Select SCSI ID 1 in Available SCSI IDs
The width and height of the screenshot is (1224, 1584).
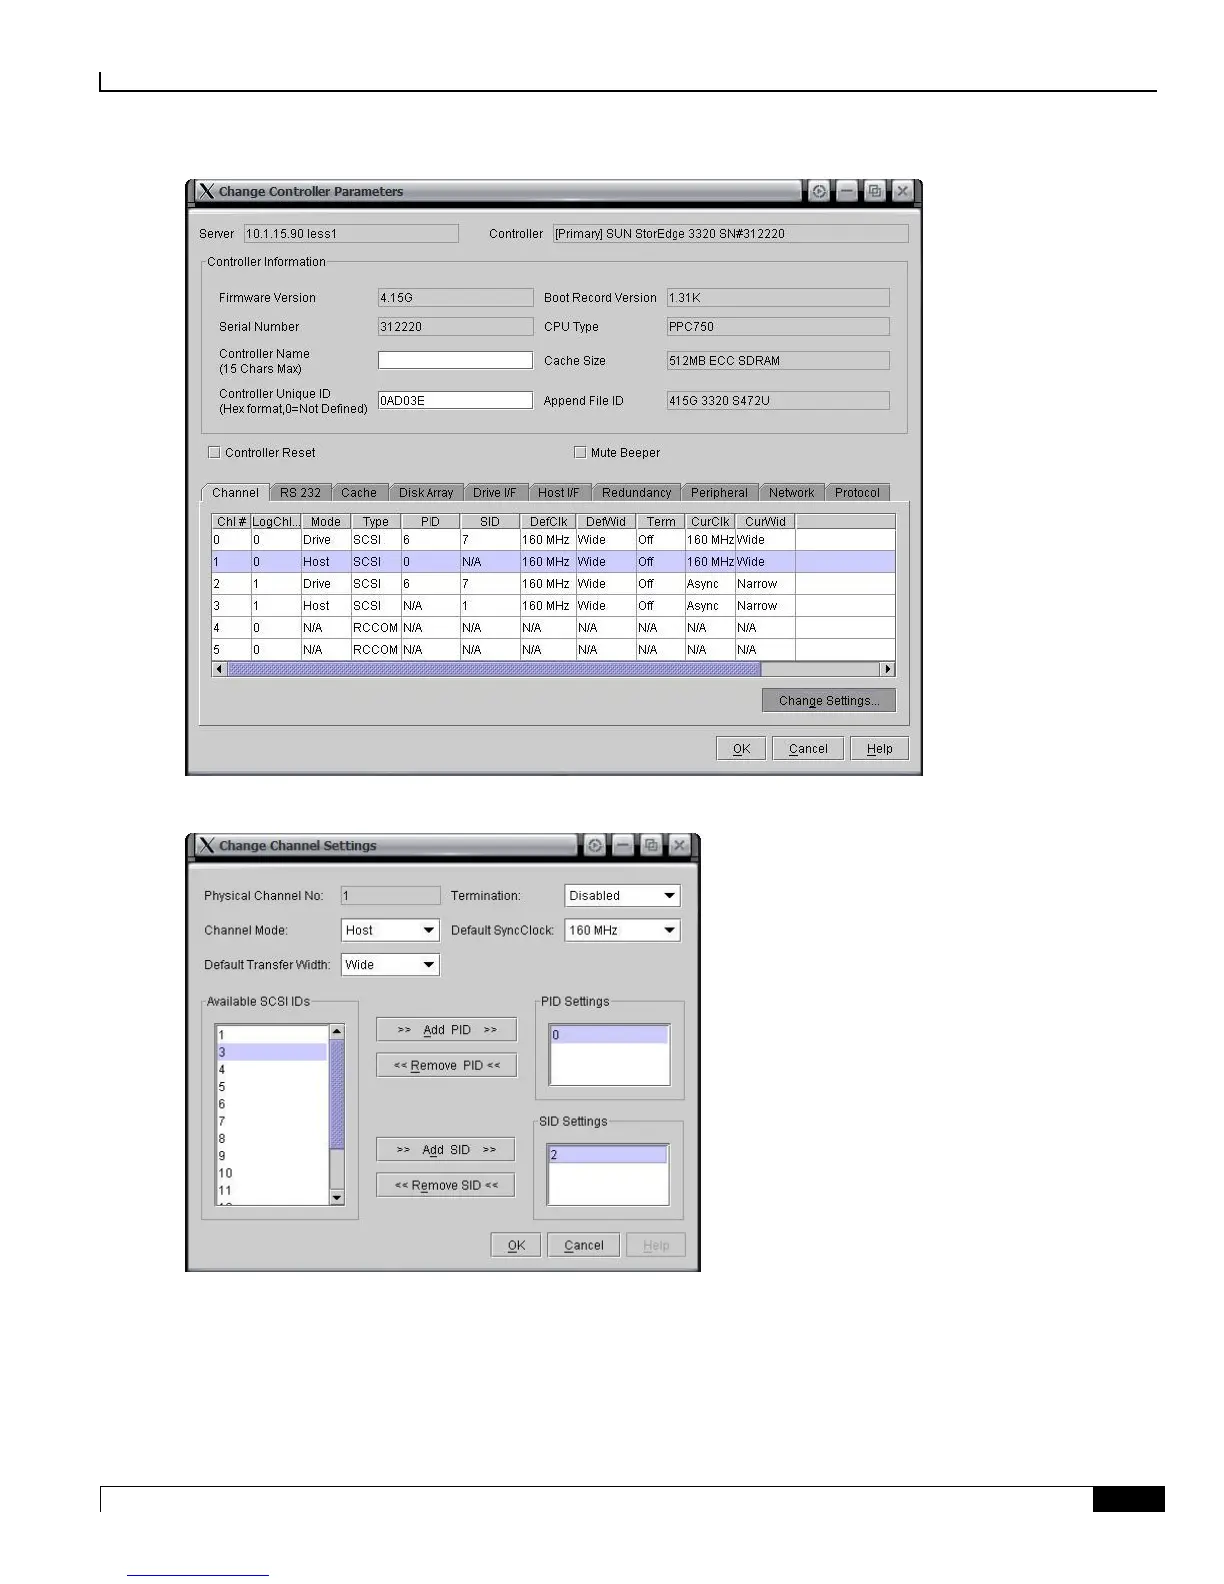tap(272, 1035)
